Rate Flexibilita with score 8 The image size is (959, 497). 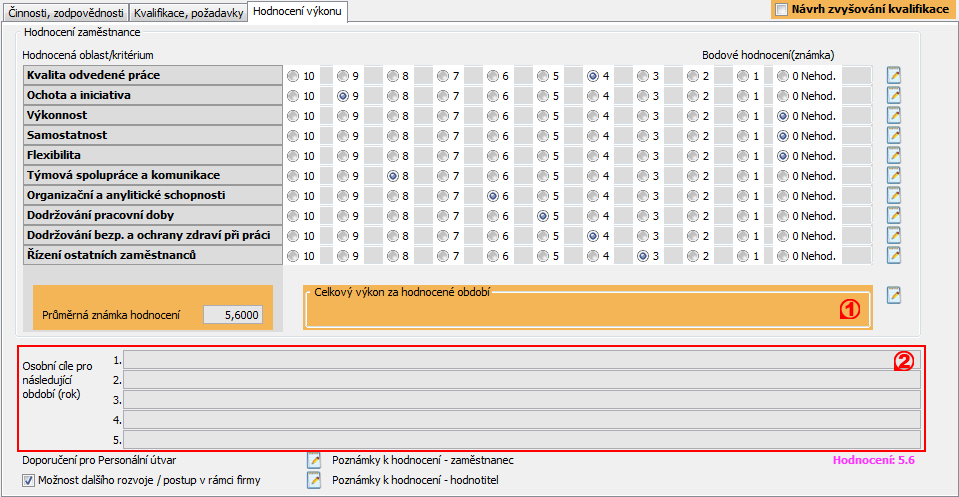[393, 156]
